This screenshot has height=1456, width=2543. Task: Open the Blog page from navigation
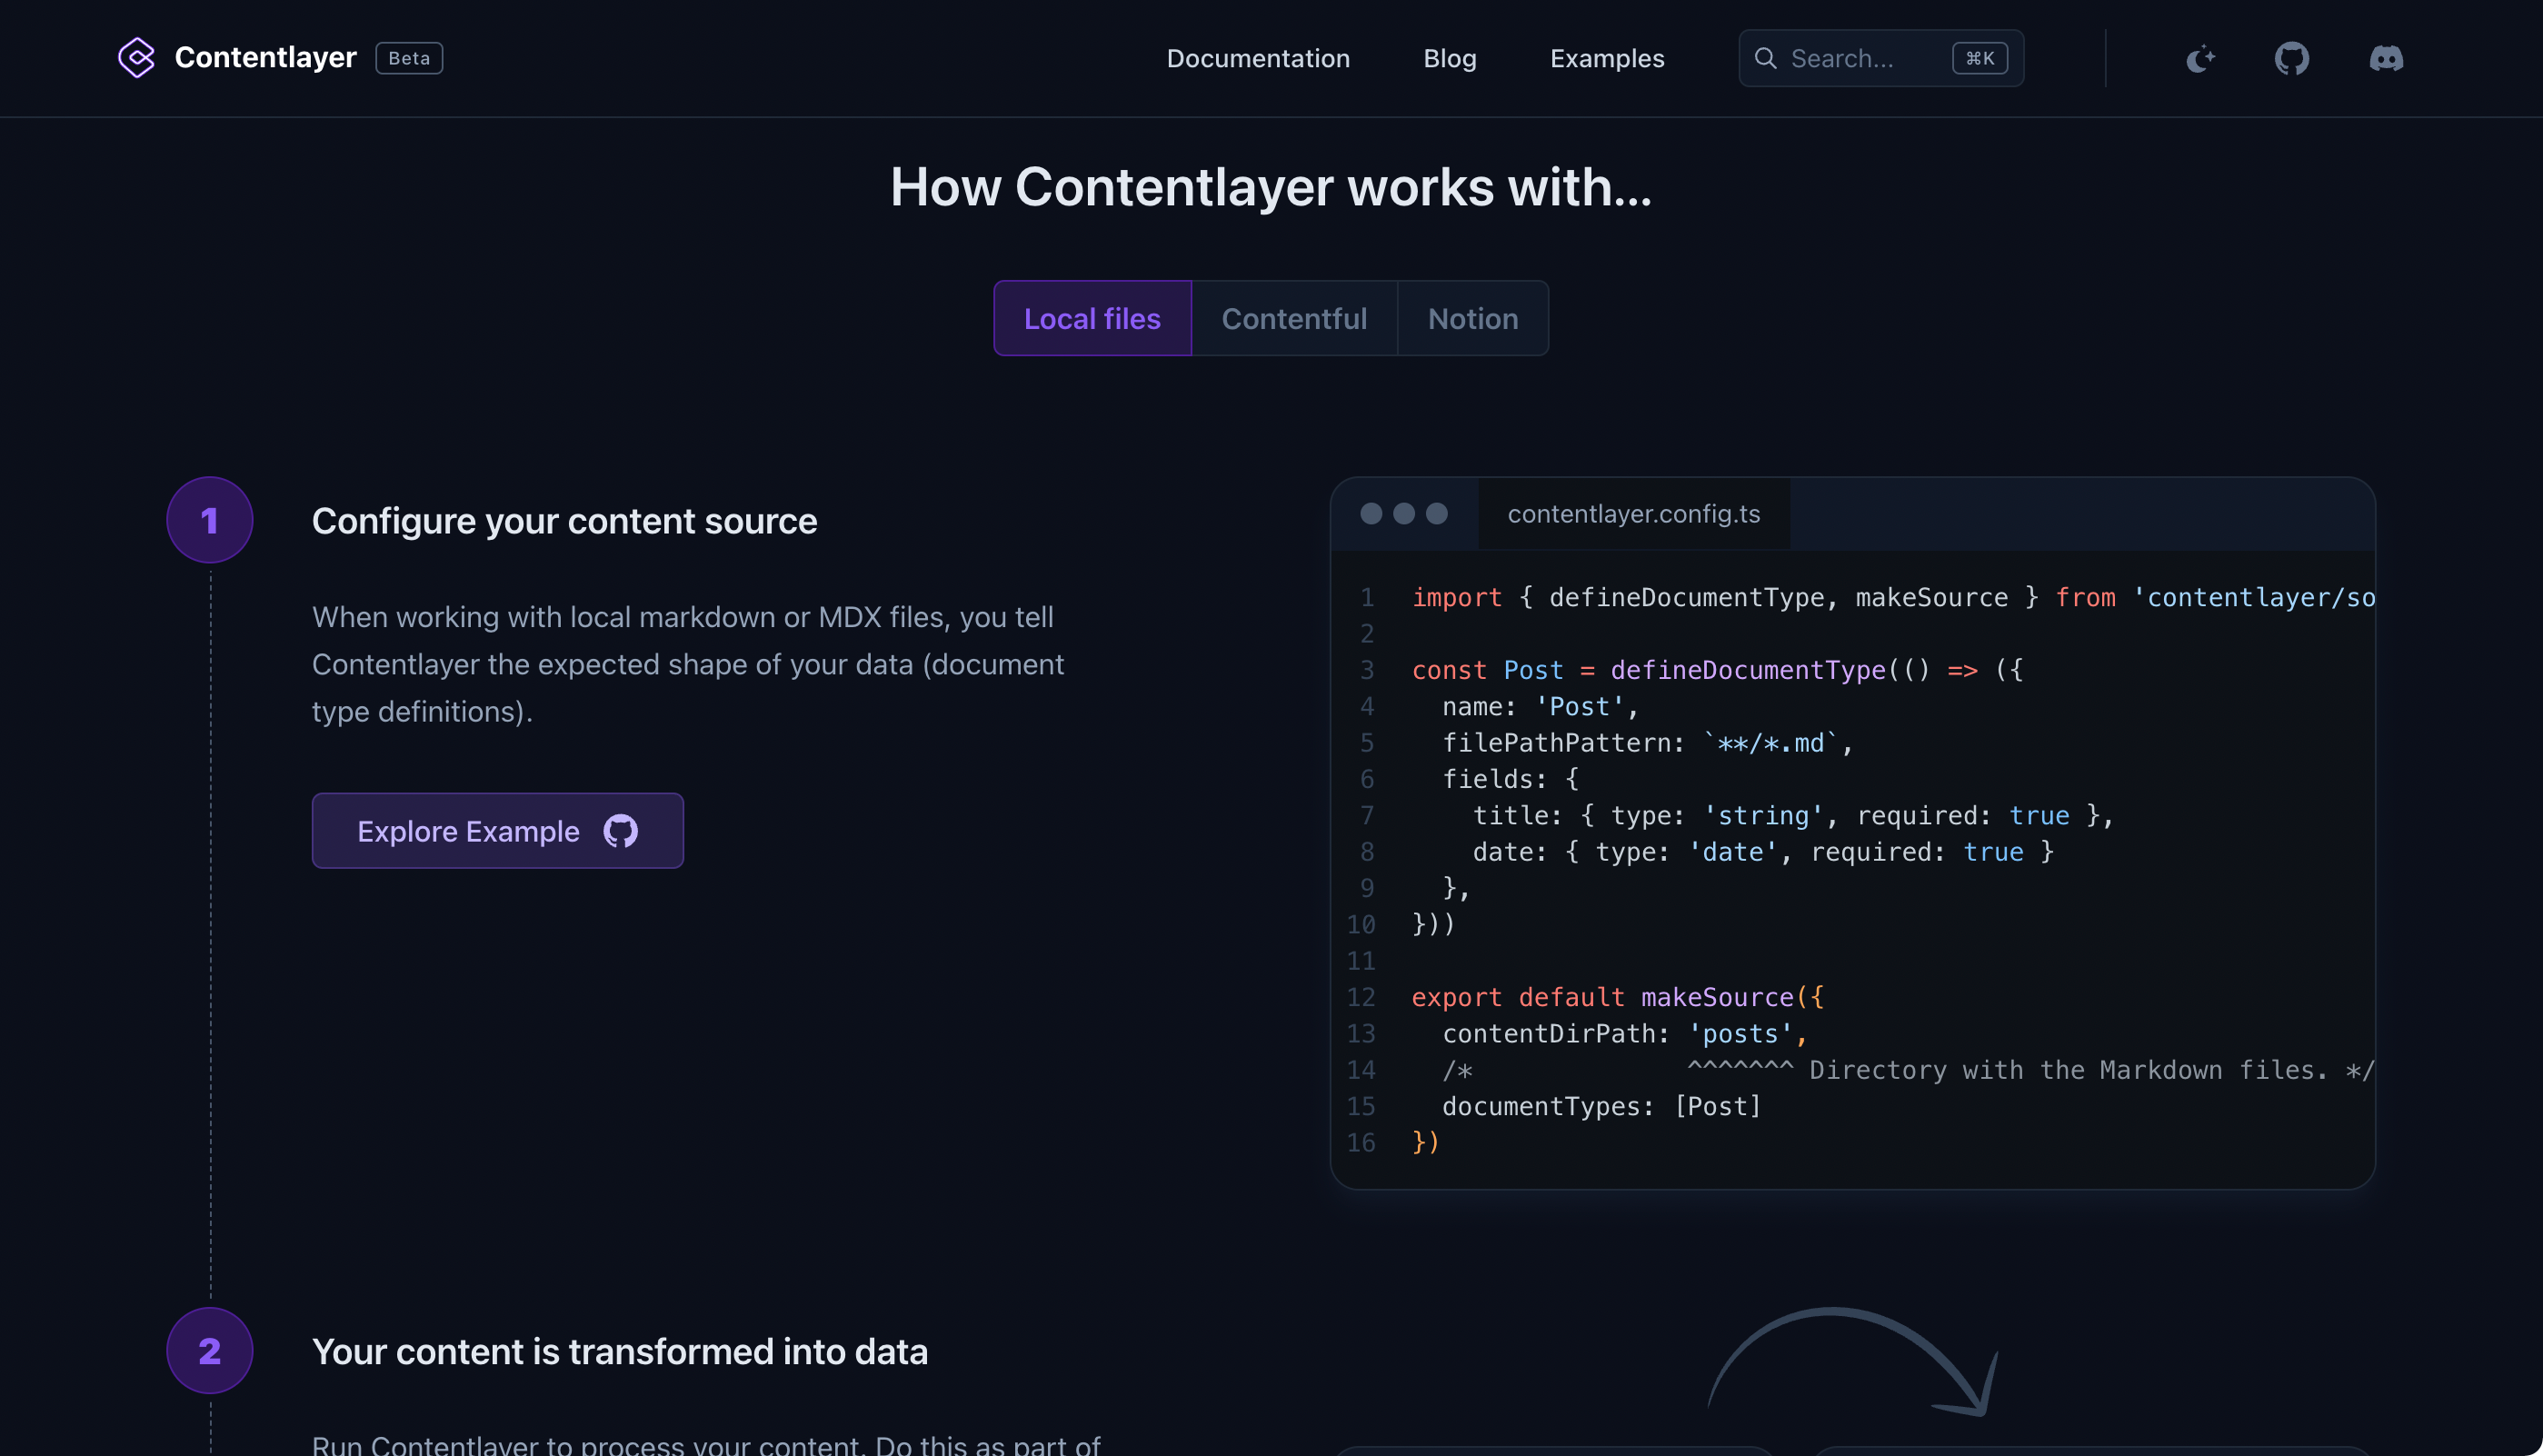[1450, 58]
